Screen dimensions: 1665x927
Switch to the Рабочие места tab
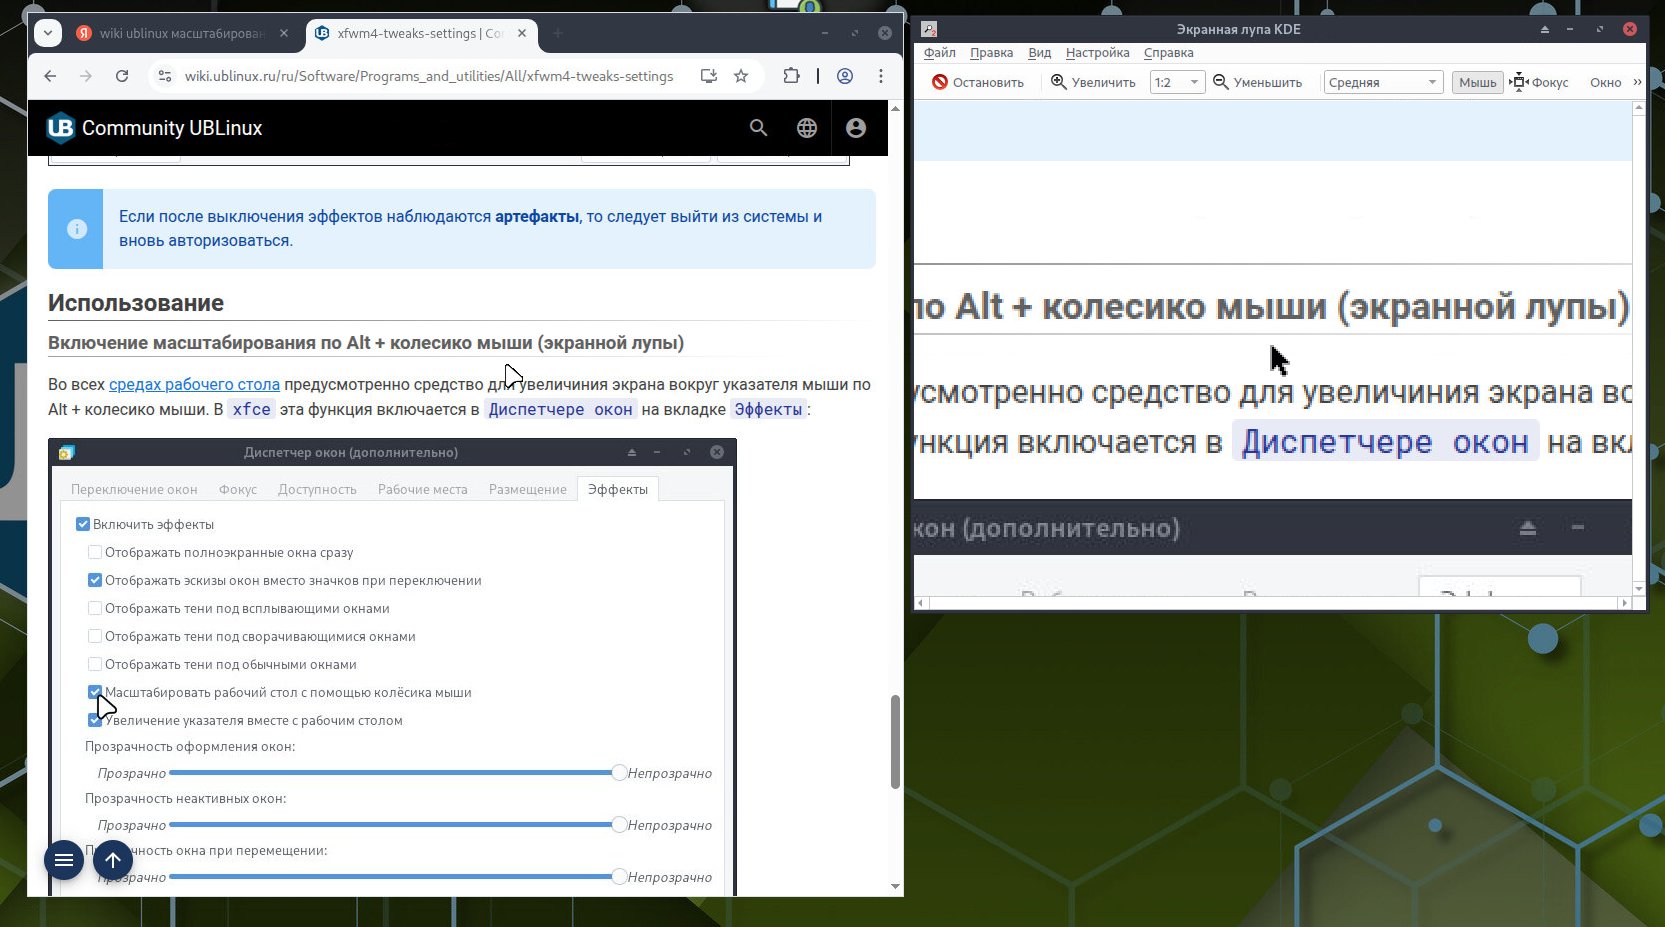click(422, 489)
